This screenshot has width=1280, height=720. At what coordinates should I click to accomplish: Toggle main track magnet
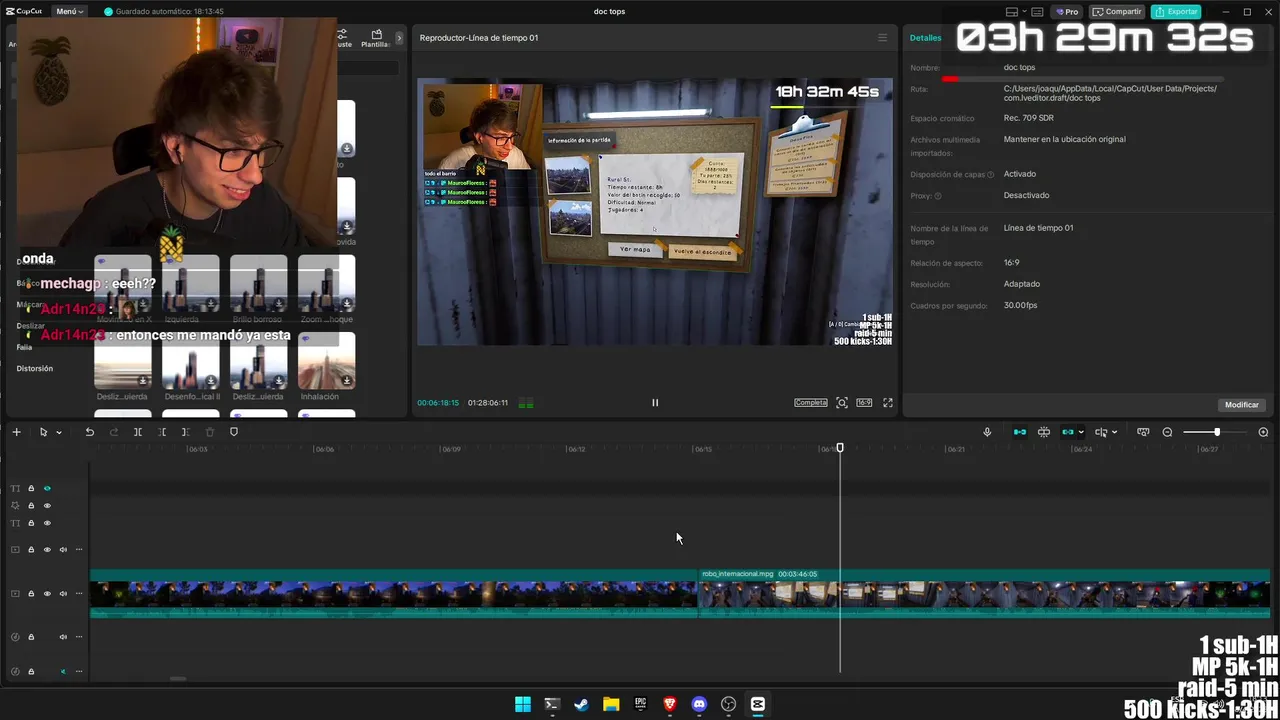click(1020, 432)
